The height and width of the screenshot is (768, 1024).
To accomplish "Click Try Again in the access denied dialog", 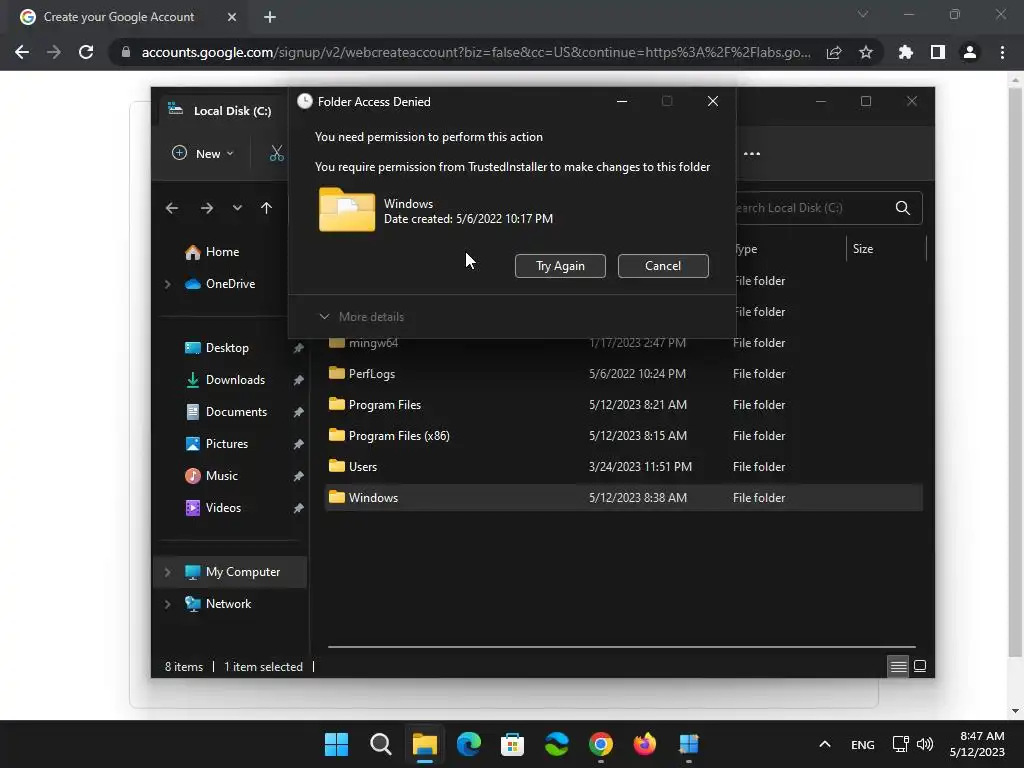I will (560, 266).
